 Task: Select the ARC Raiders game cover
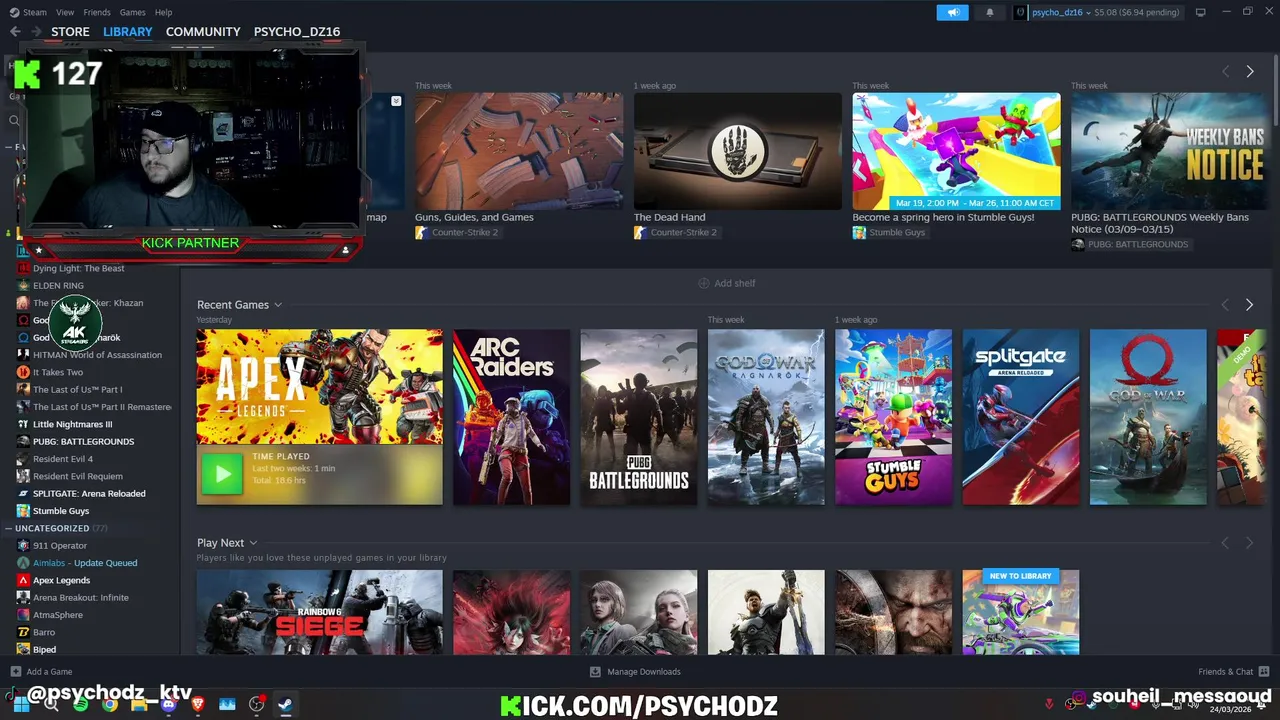point(511,417)
